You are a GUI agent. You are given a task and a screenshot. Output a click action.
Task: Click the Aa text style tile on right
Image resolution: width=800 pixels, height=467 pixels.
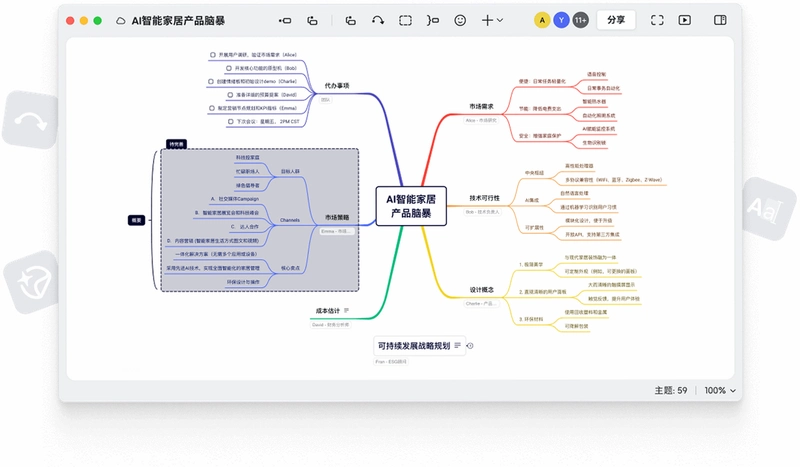tap(767, 209)
